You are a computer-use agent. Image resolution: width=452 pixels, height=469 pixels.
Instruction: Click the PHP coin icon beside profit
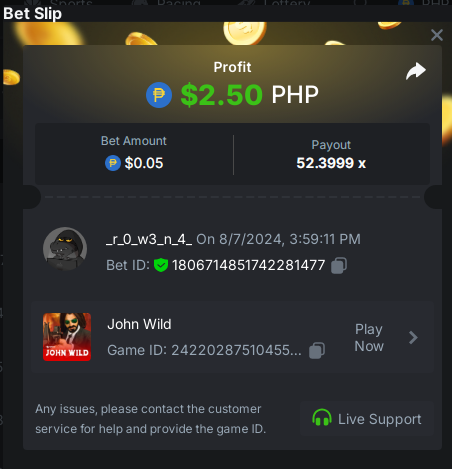(x=159, y=95)
